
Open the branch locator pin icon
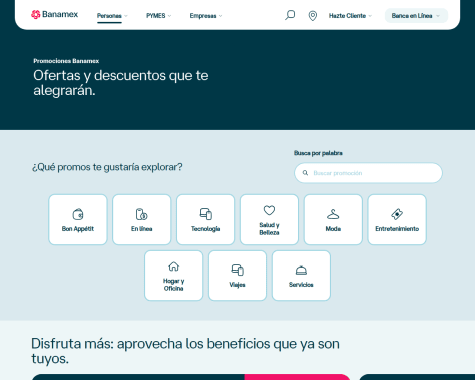tap(313, 16)
